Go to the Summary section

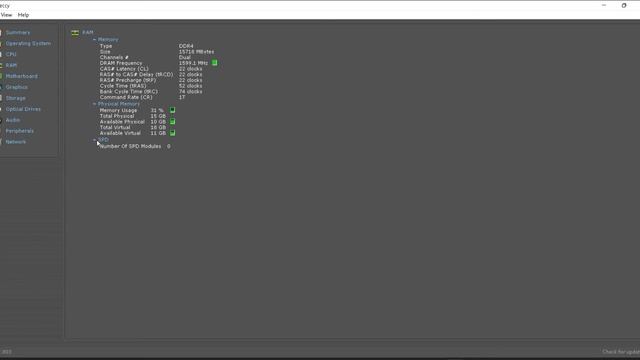(x=18, y=32)
